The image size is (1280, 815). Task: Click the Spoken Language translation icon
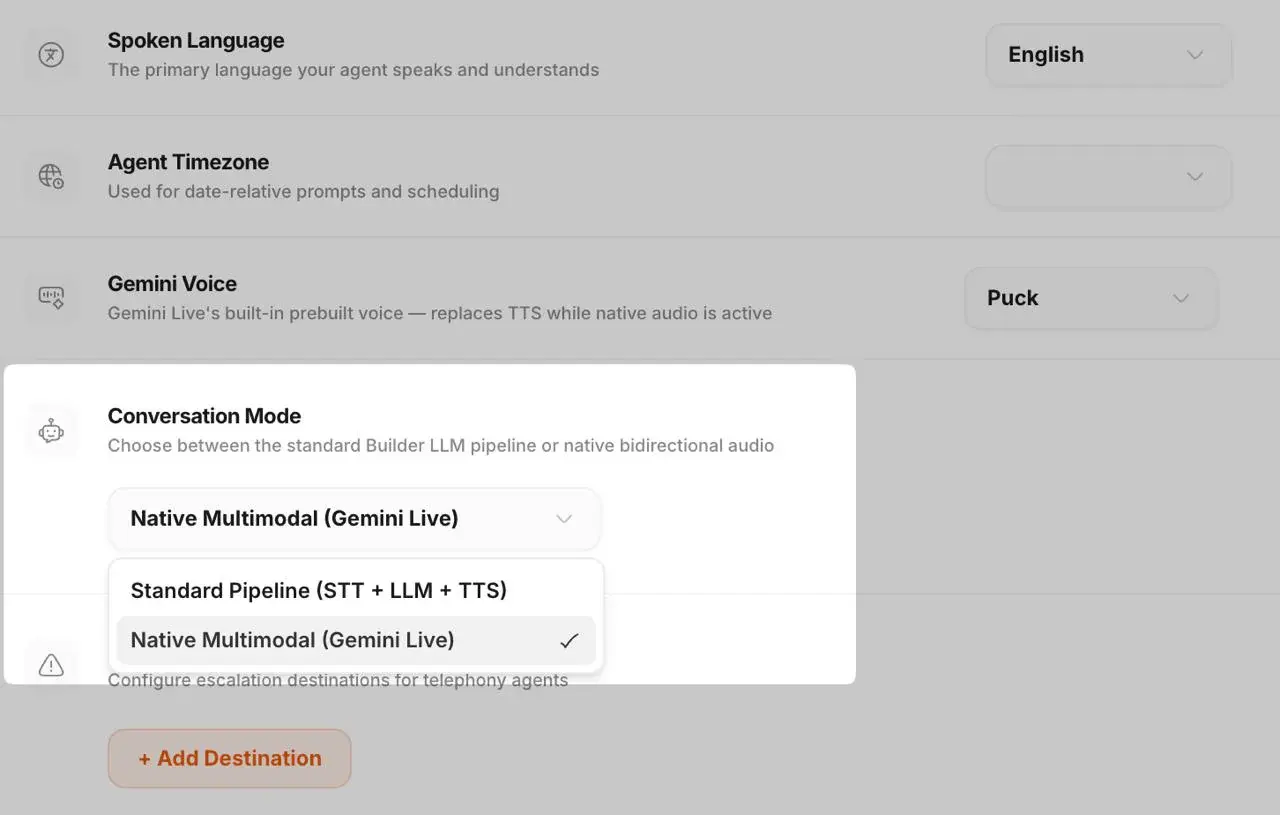point(51,55)
